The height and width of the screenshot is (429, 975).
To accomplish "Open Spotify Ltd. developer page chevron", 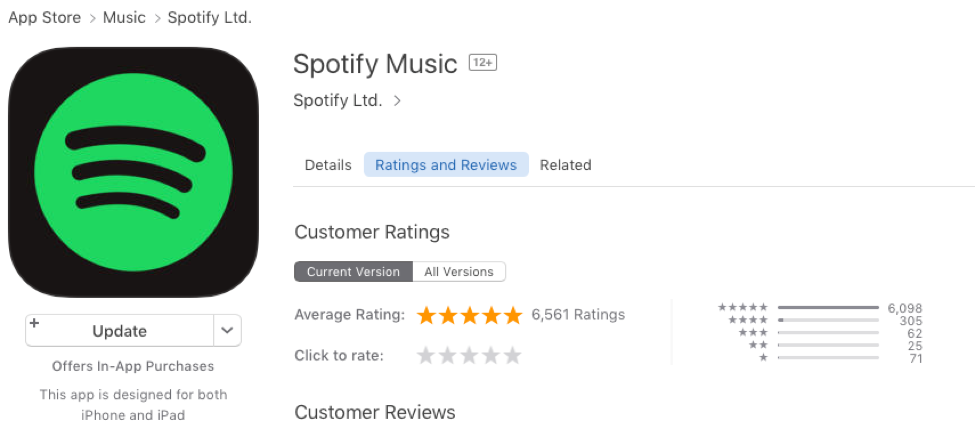I will click(x=397, y=101).
